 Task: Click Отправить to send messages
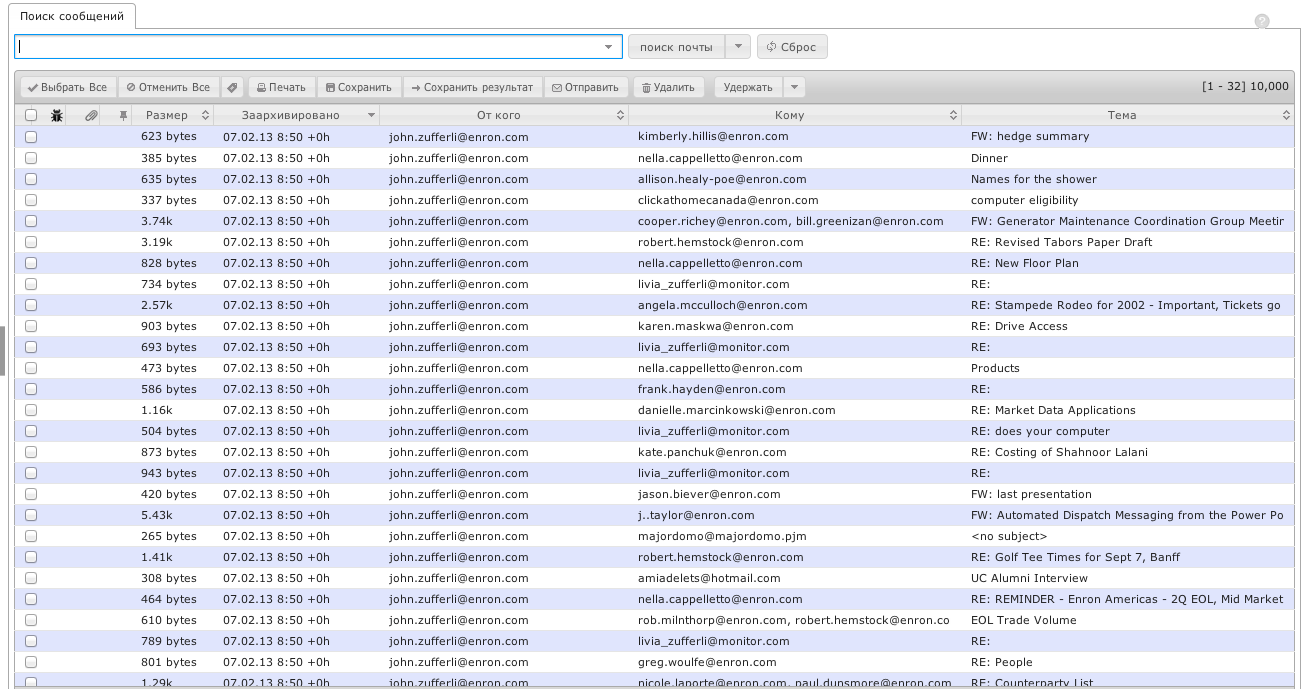(x=586, y=87)
